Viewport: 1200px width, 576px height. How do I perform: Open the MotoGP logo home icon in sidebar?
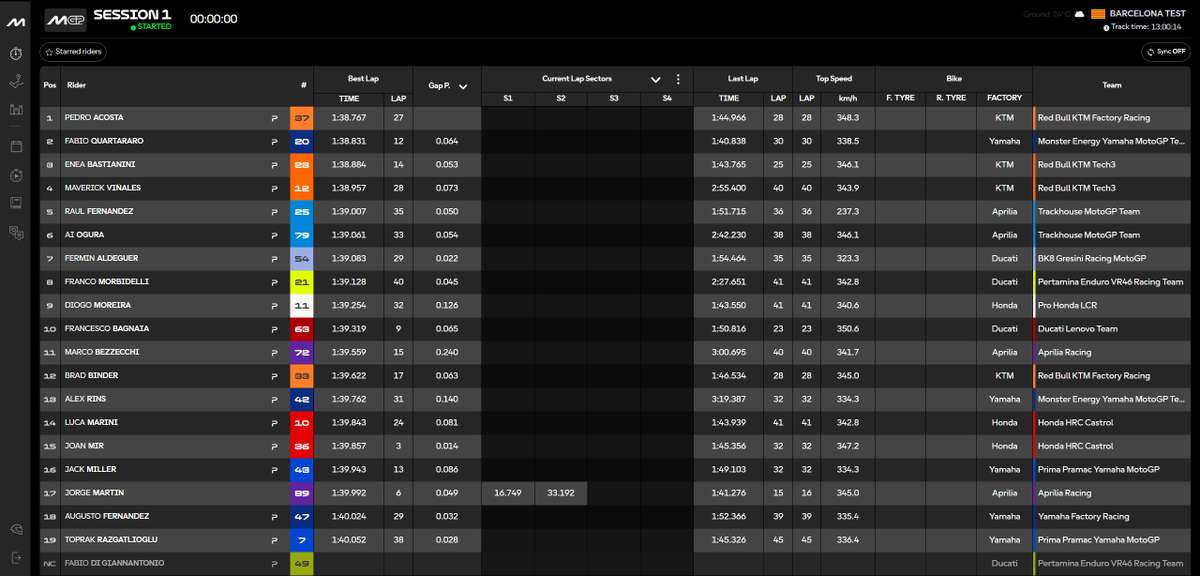[x=15, y=21]
